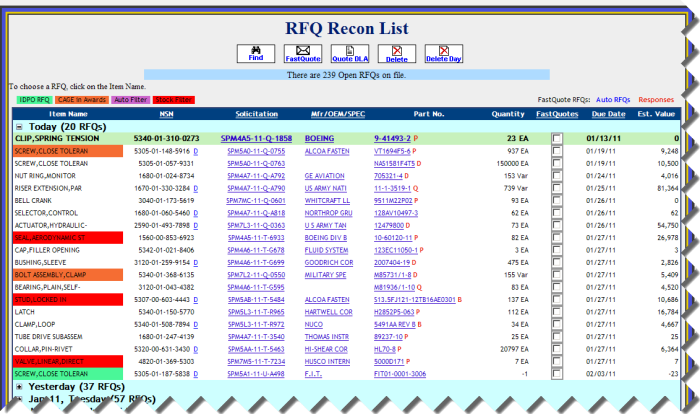
Task: Click D link beside NSN 5340-01-508-7894
Action: click(196, 324)
